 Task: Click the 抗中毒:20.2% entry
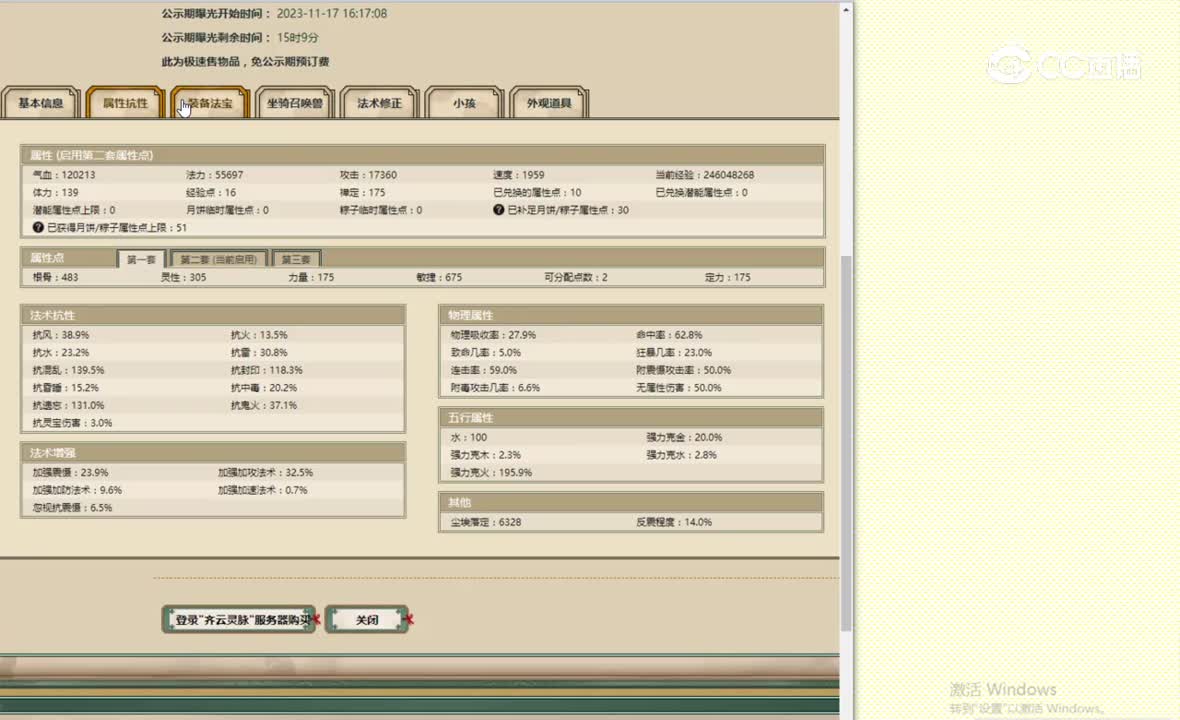click(x=263, y=388)
